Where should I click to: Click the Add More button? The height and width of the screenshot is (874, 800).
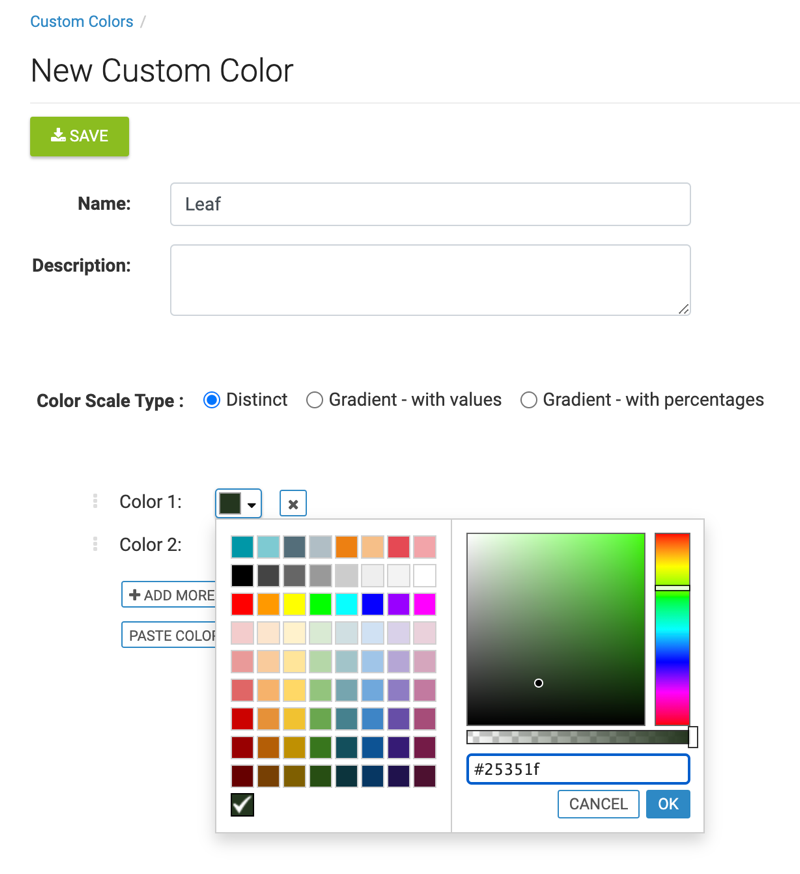(x=170, y=595)
